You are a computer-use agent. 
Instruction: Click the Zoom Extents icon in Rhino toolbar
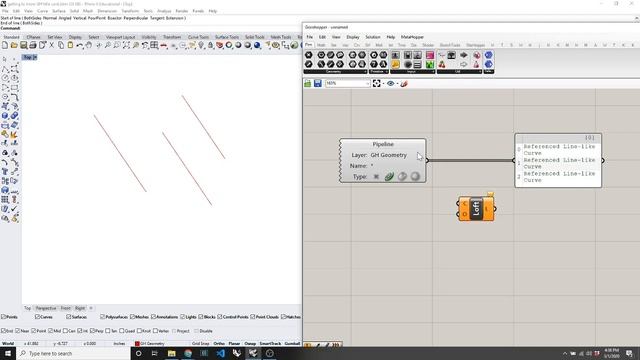(126, 45)
